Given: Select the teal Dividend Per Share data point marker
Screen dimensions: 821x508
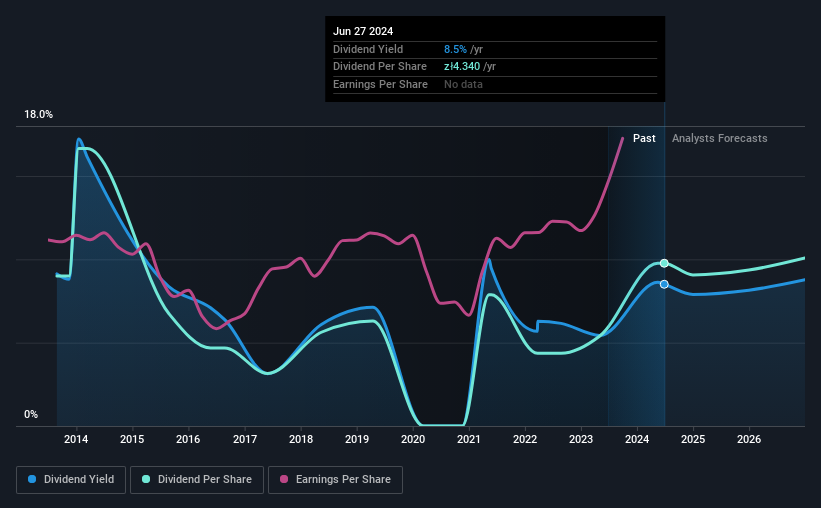Looking at the screenshot, I should pos(664,263).
